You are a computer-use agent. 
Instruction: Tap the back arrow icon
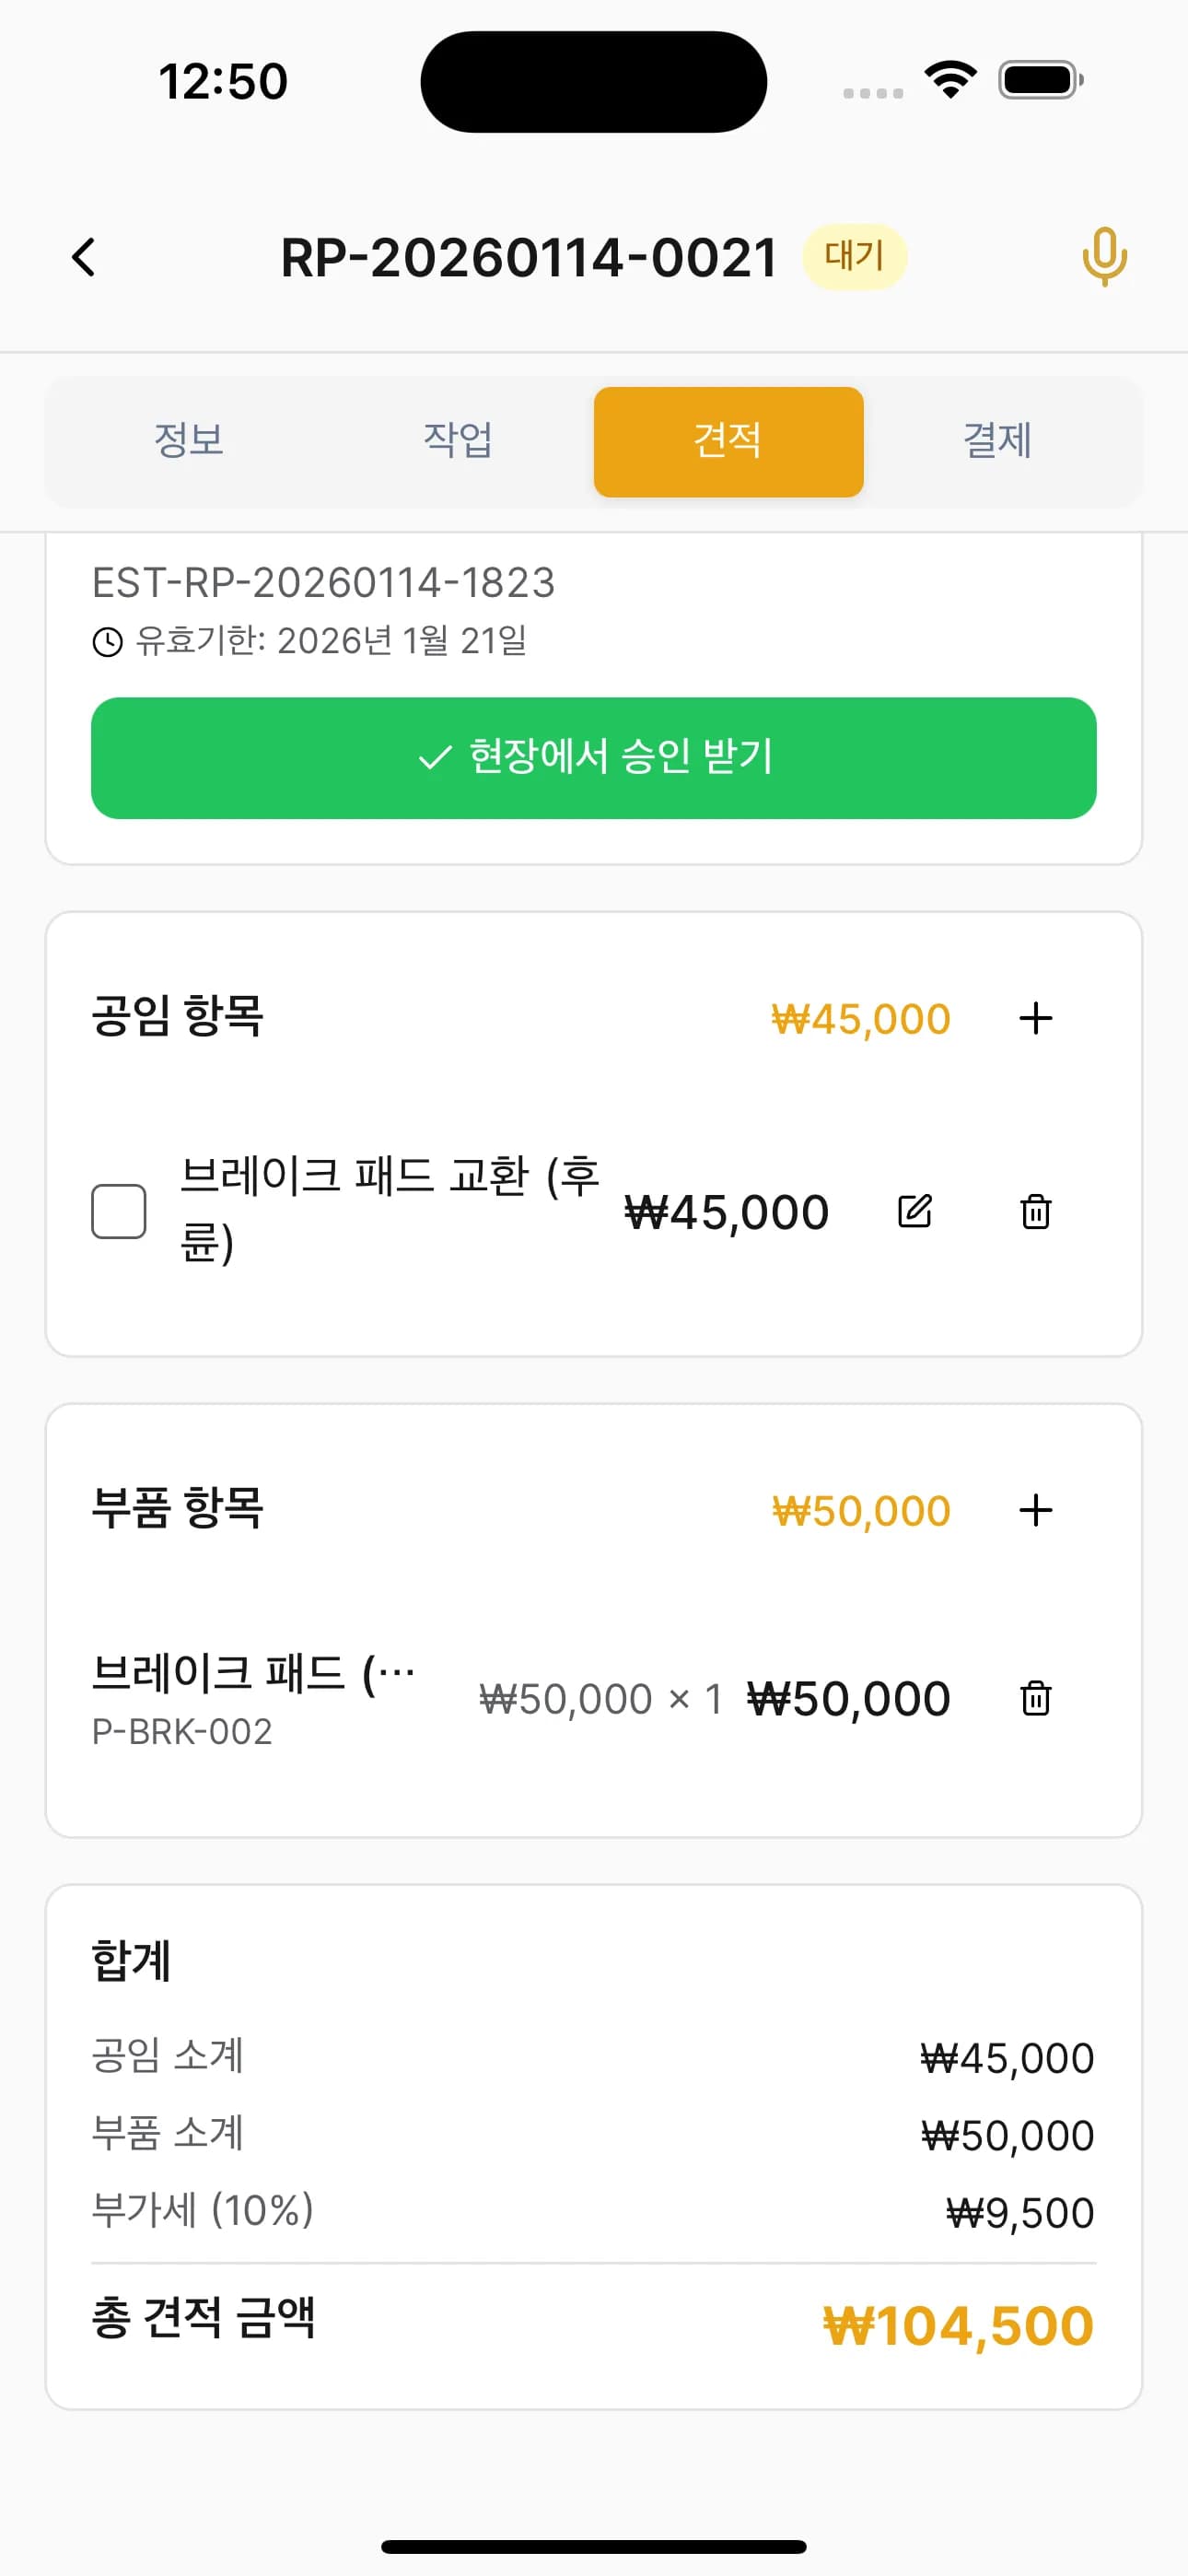84,258
